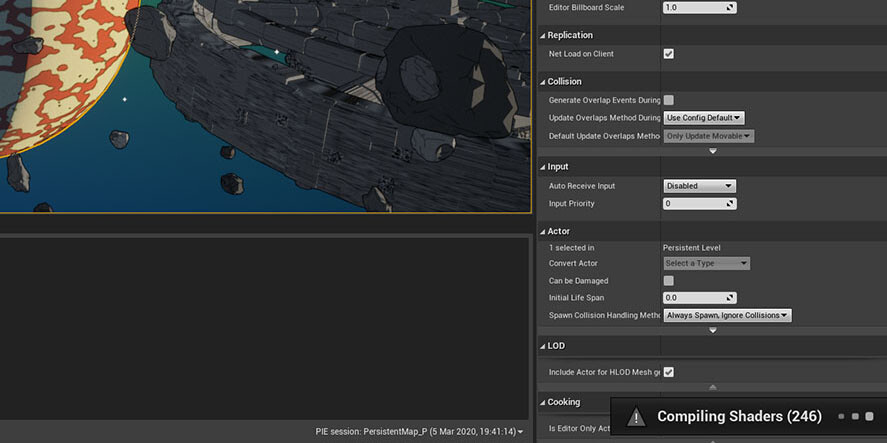Image resolution: width=887 pixels, height=443 pixels.
Task: Click the PIE session dropdown arrow
Action: click(x=520, y=432)
